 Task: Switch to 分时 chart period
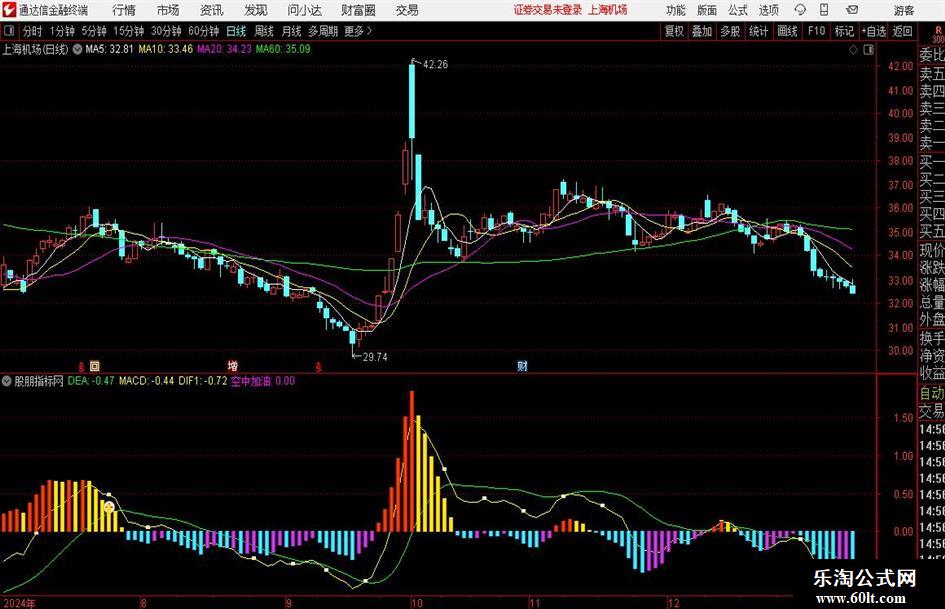pos(33,31)
